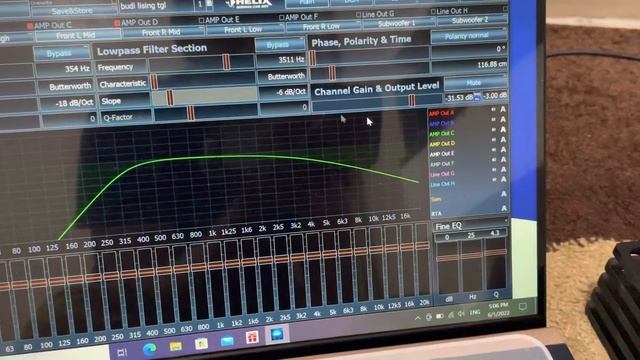The width and height of the screenshot is (640, 360).
Task: Tick the AMP Out E channel checkbox
Action: coord(201,20)
